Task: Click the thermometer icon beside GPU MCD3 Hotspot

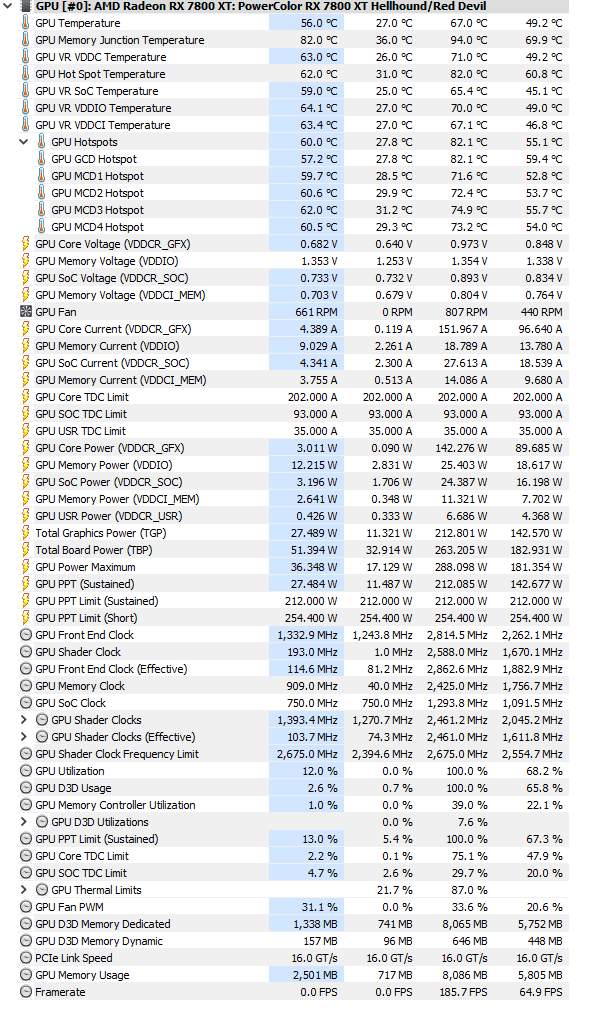Action: point(41,210)
